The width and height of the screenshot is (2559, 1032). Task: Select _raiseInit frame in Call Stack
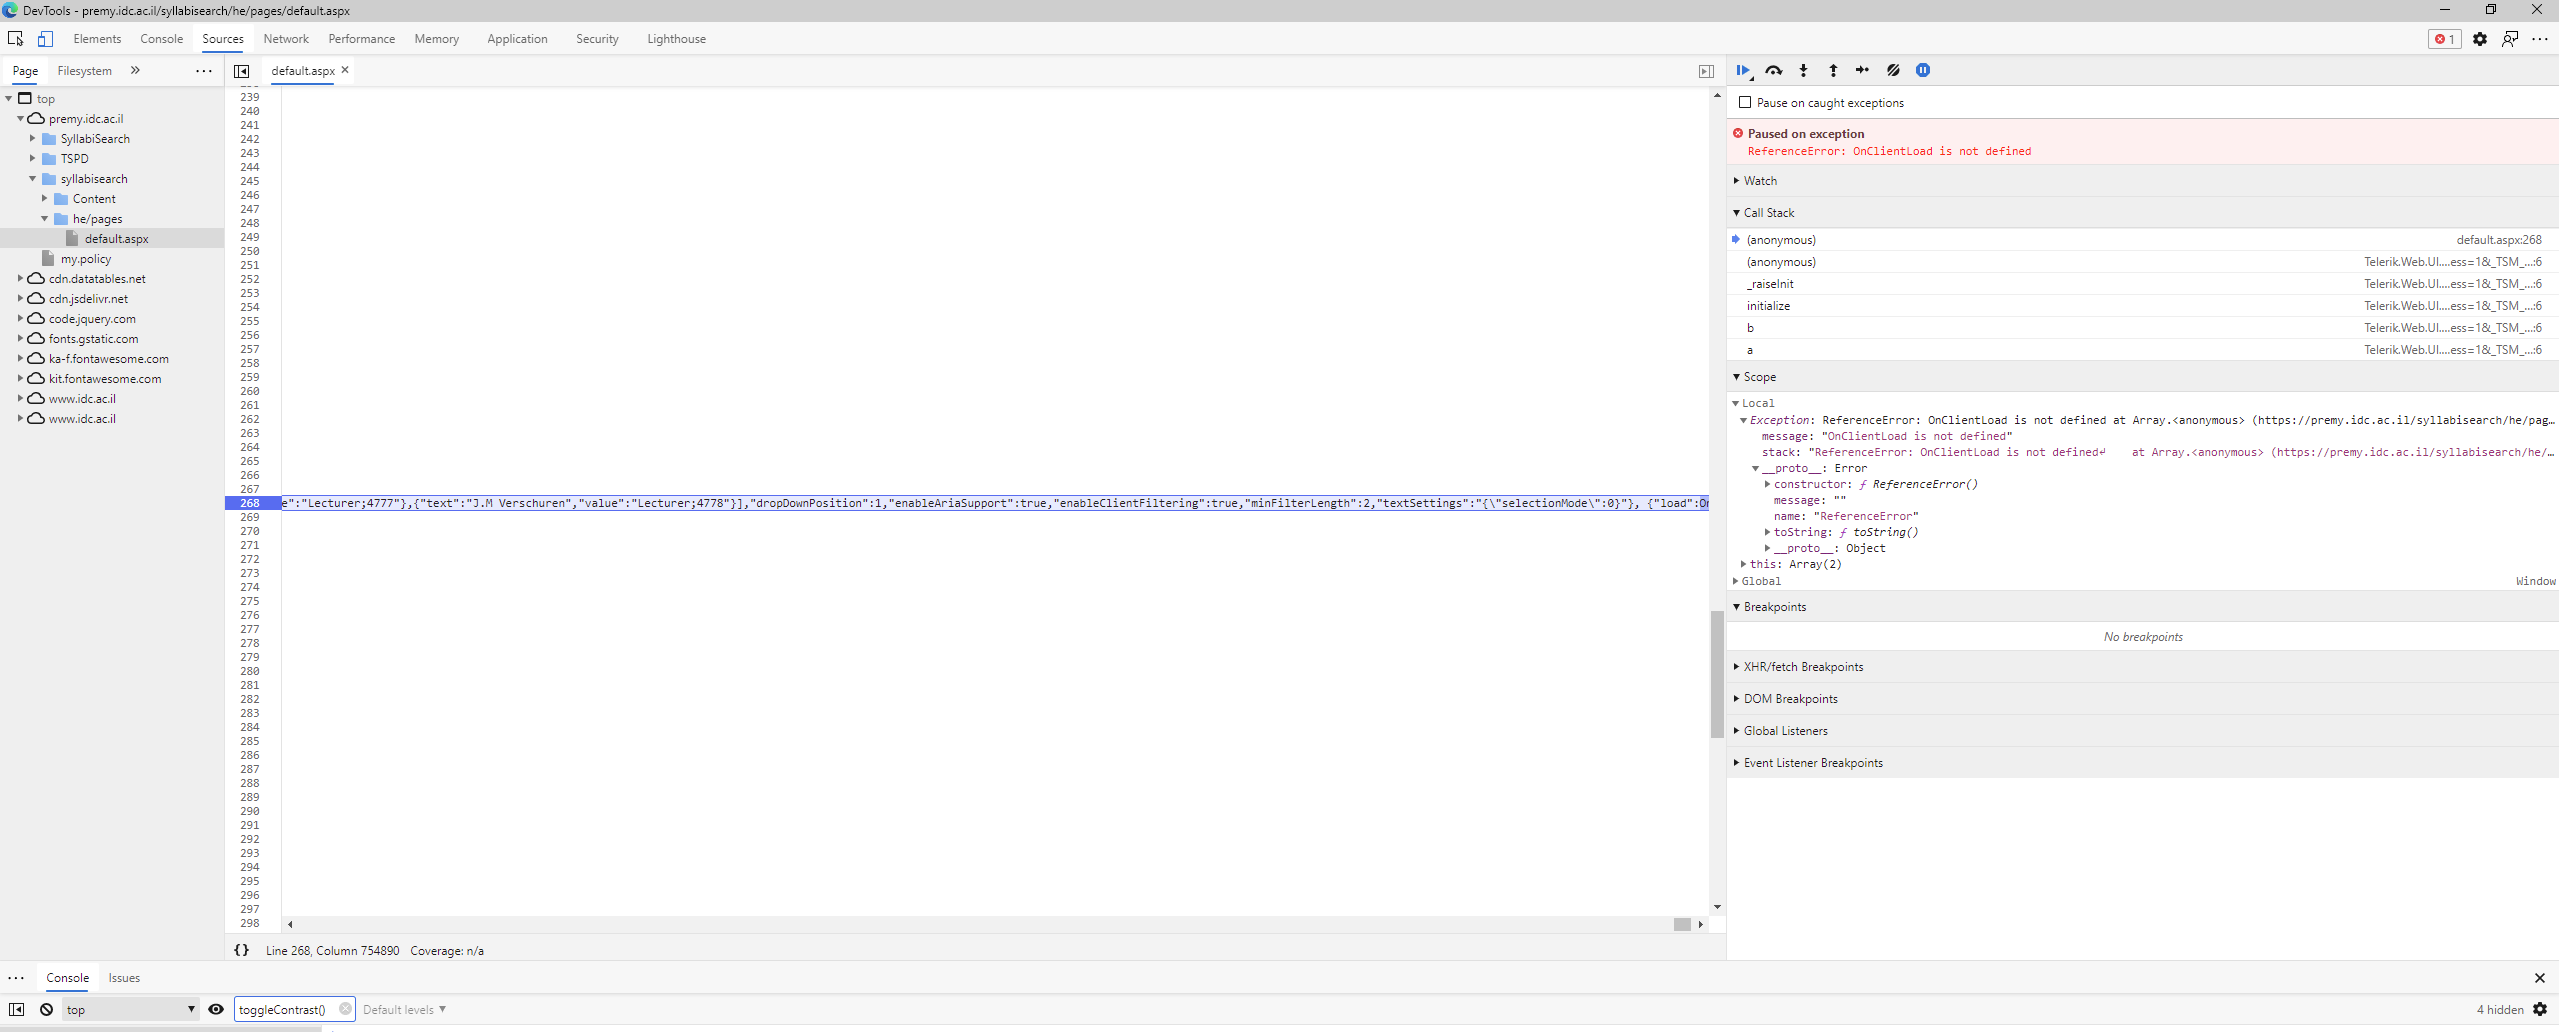pos(1770,284)
